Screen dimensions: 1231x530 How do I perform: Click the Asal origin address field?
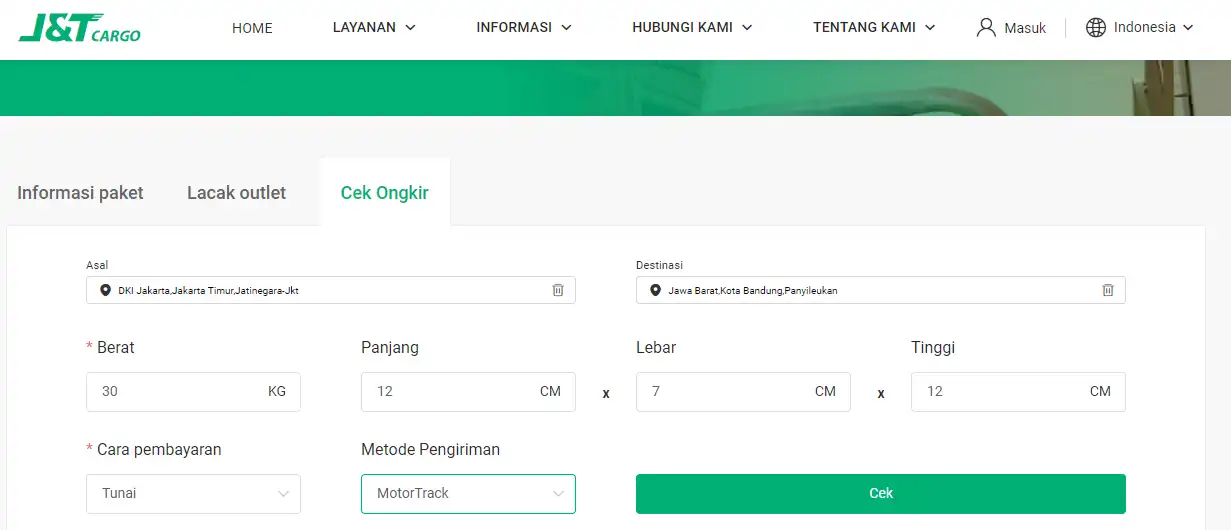(x=331, y=290)
